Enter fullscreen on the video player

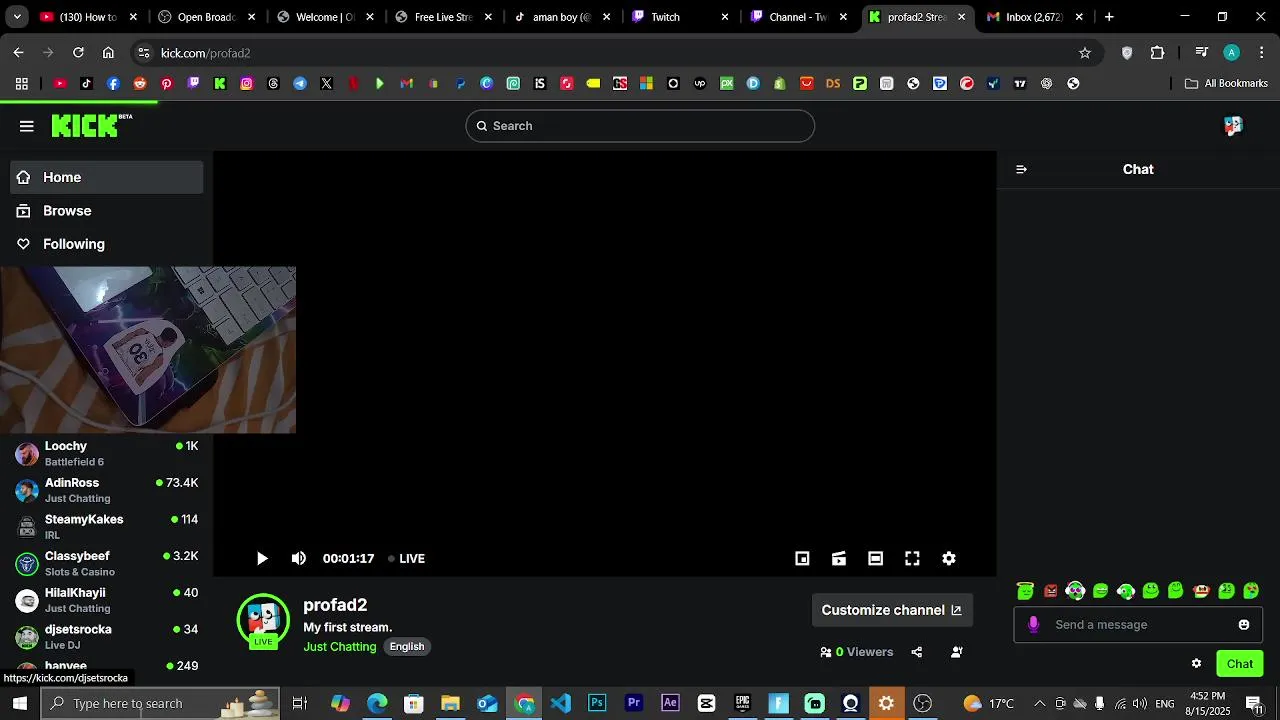(x=912, y=559)
